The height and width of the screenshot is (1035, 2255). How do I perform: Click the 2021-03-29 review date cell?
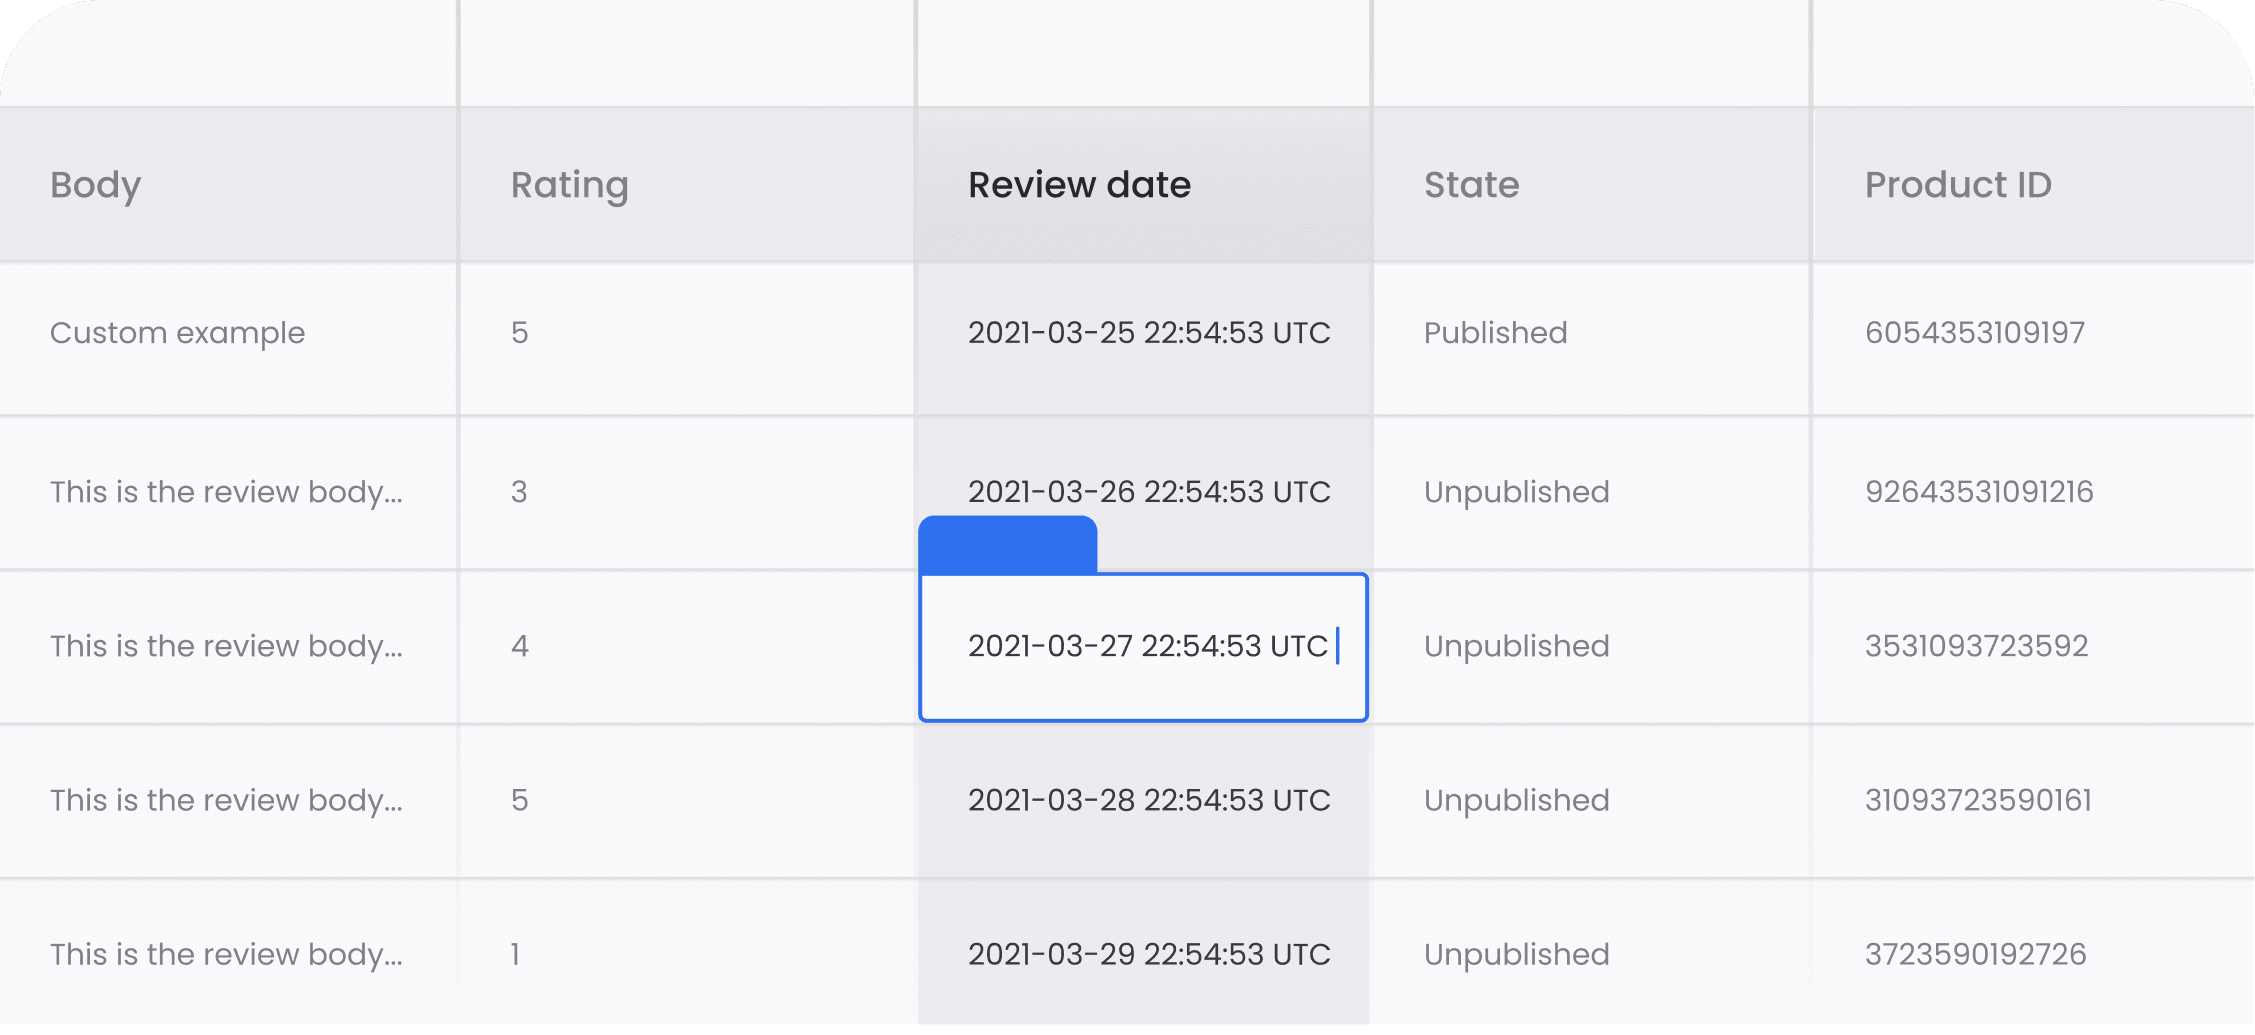tap(1144, 956)
